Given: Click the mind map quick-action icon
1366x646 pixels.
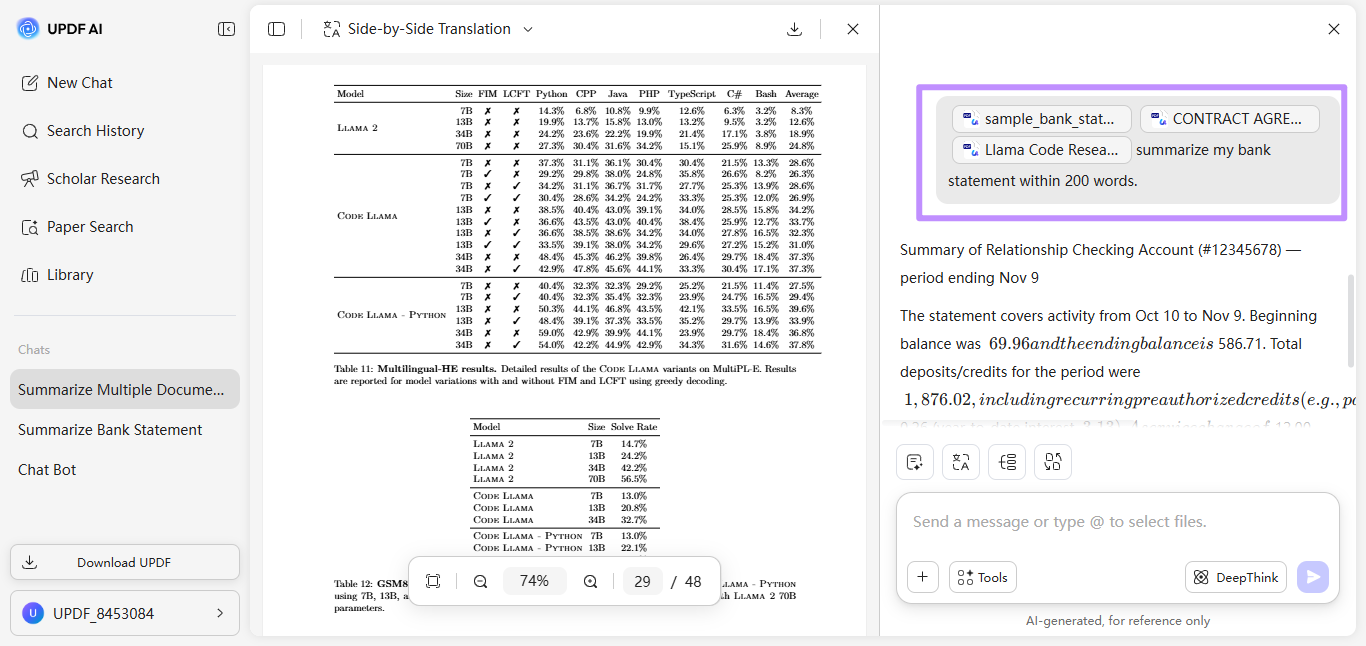Looking at the screenshot, I should [1007, 462].
